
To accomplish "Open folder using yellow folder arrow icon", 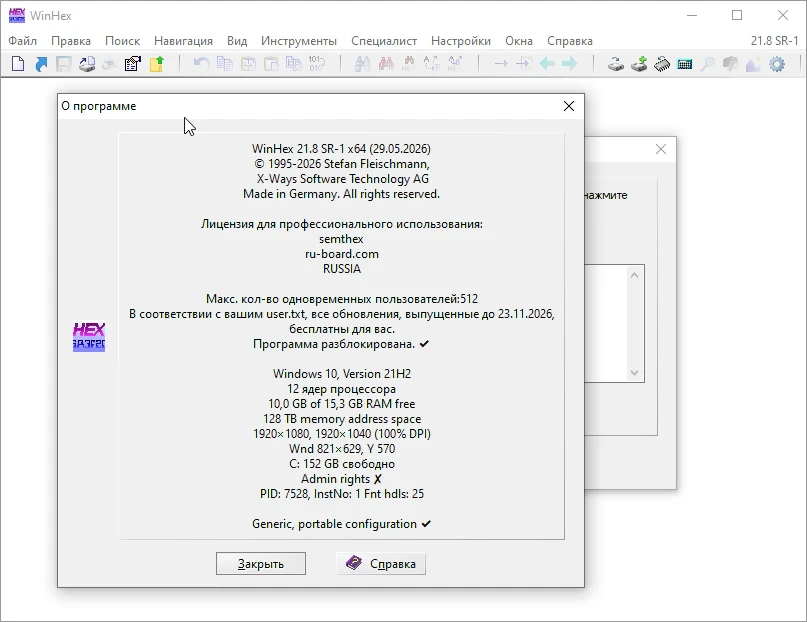I will [157, 64].
